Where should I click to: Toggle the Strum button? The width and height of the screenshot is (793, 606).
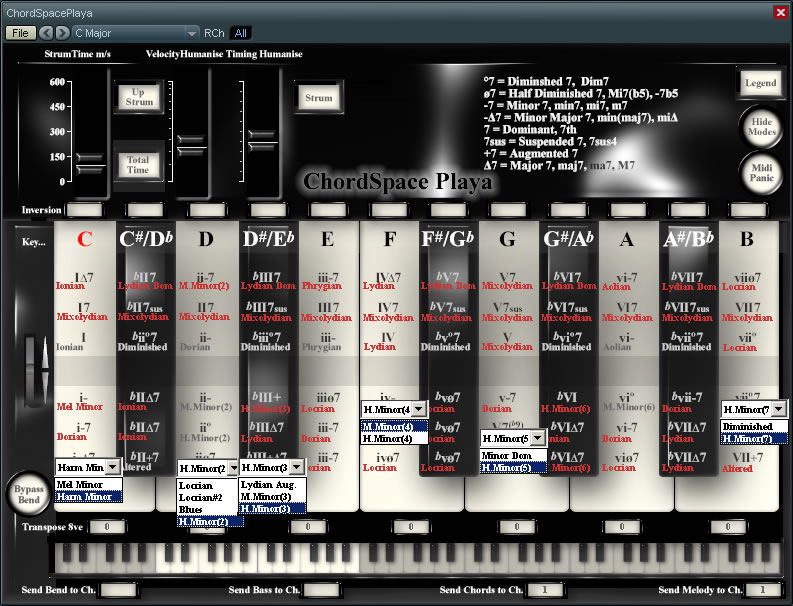pos(319,98)
